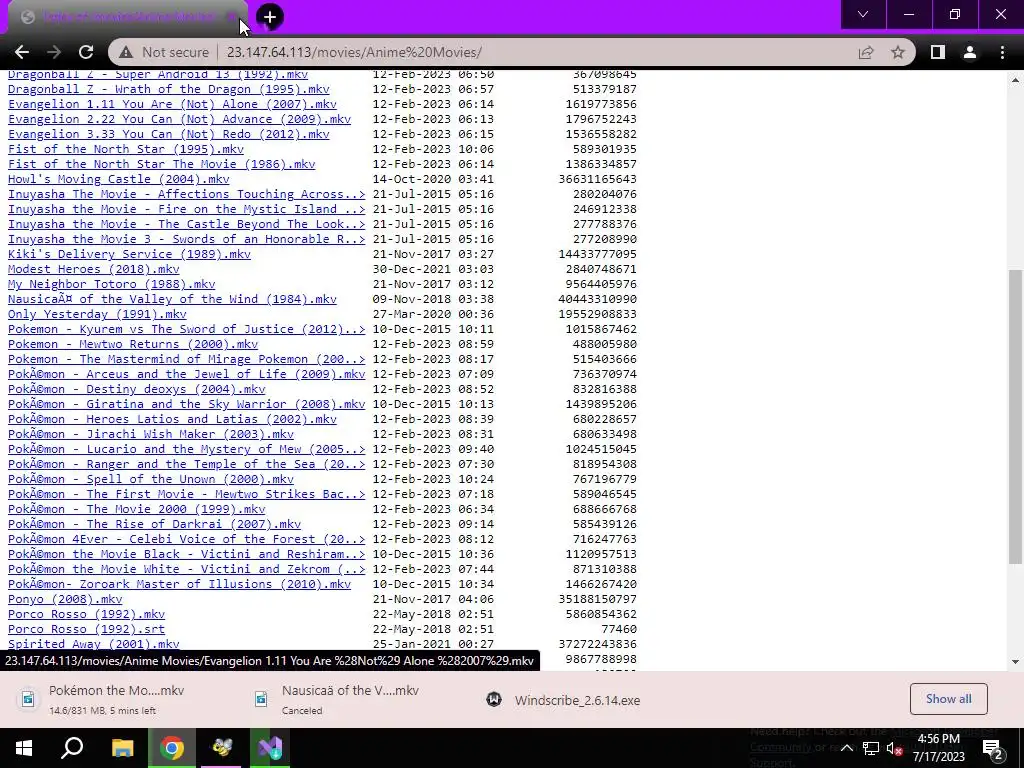Open Pokémon Spell of the Unown link
This screenshot has height=768, width=1024.
[151, 480]
